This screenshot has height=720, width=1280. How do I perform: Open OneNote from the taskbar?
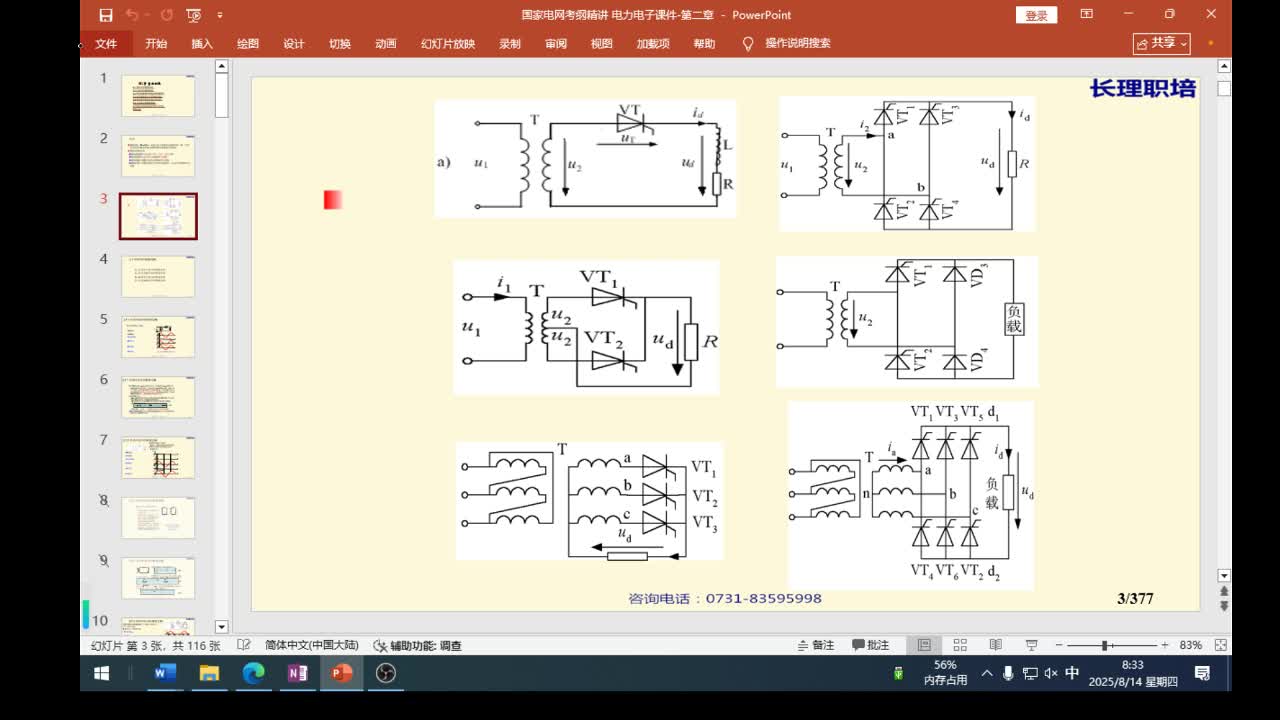click(x=298, y=674)
